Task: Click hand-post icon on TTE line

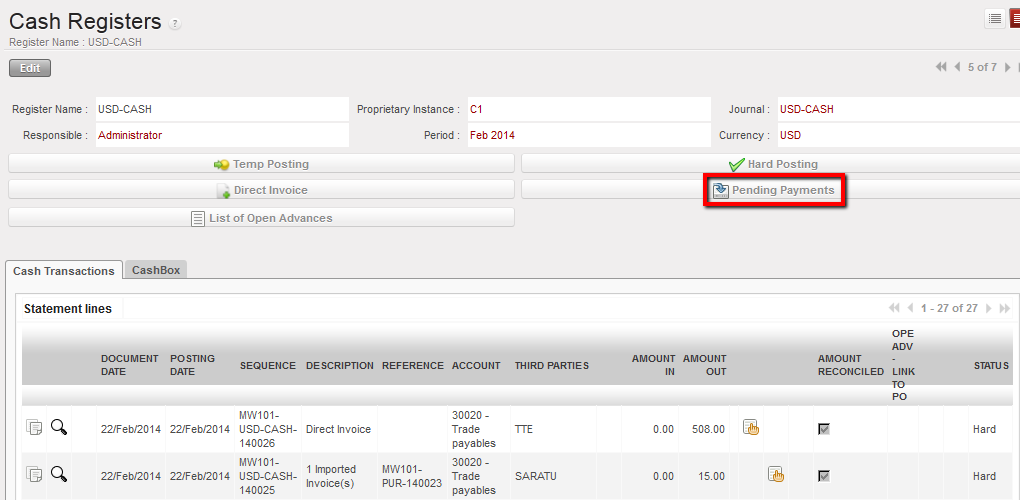Action: coord(751,428)
